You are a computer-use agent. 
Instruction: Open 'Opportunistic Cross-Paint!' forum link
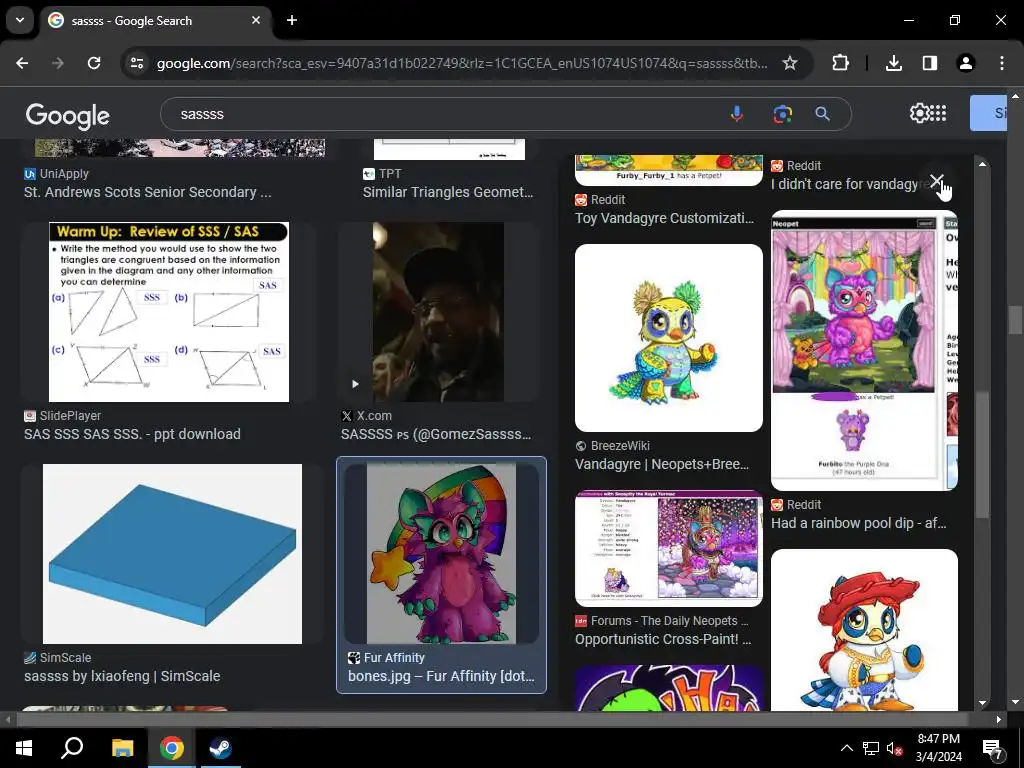coord(664,639)
